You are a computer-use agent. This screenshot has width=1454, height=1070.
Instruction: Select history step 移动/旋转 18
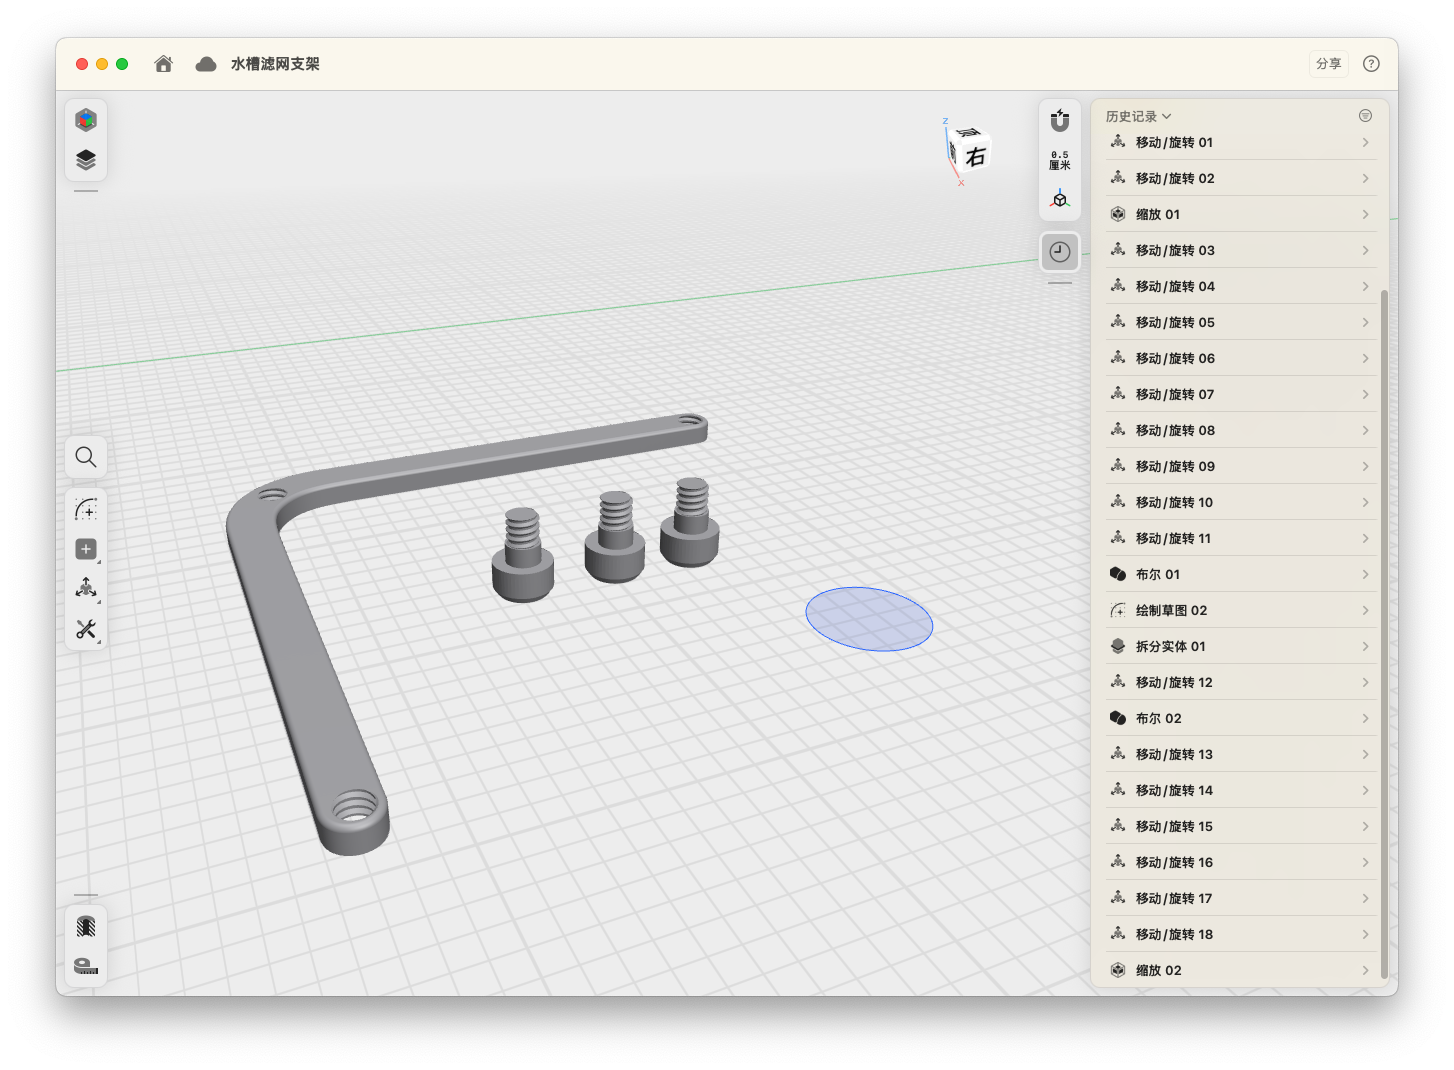[x=1241, y=934]
